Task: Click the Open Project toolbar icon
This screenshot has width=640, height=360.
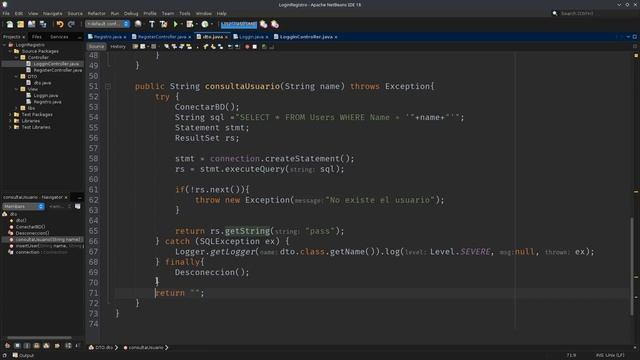Action: pyautogui.click(x=31, y=24)
